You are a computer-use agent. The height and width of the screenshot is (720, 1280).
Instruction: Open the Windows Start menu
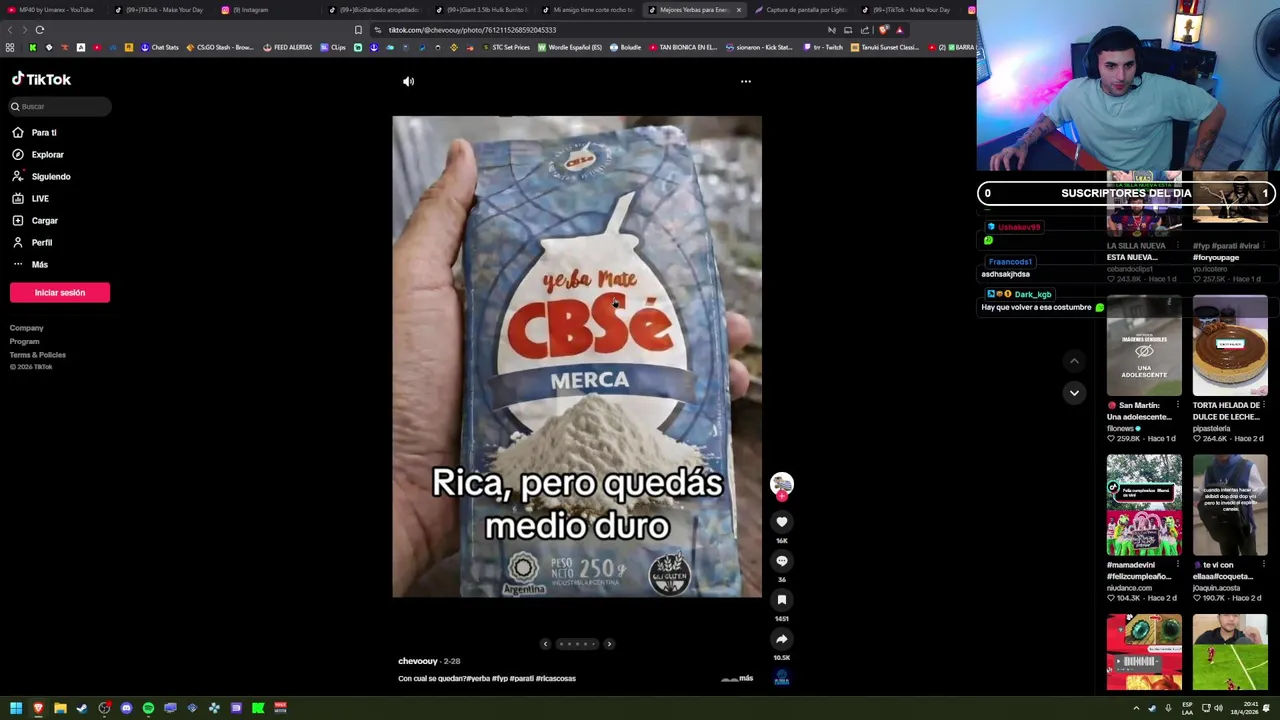(x=16, y=708)
